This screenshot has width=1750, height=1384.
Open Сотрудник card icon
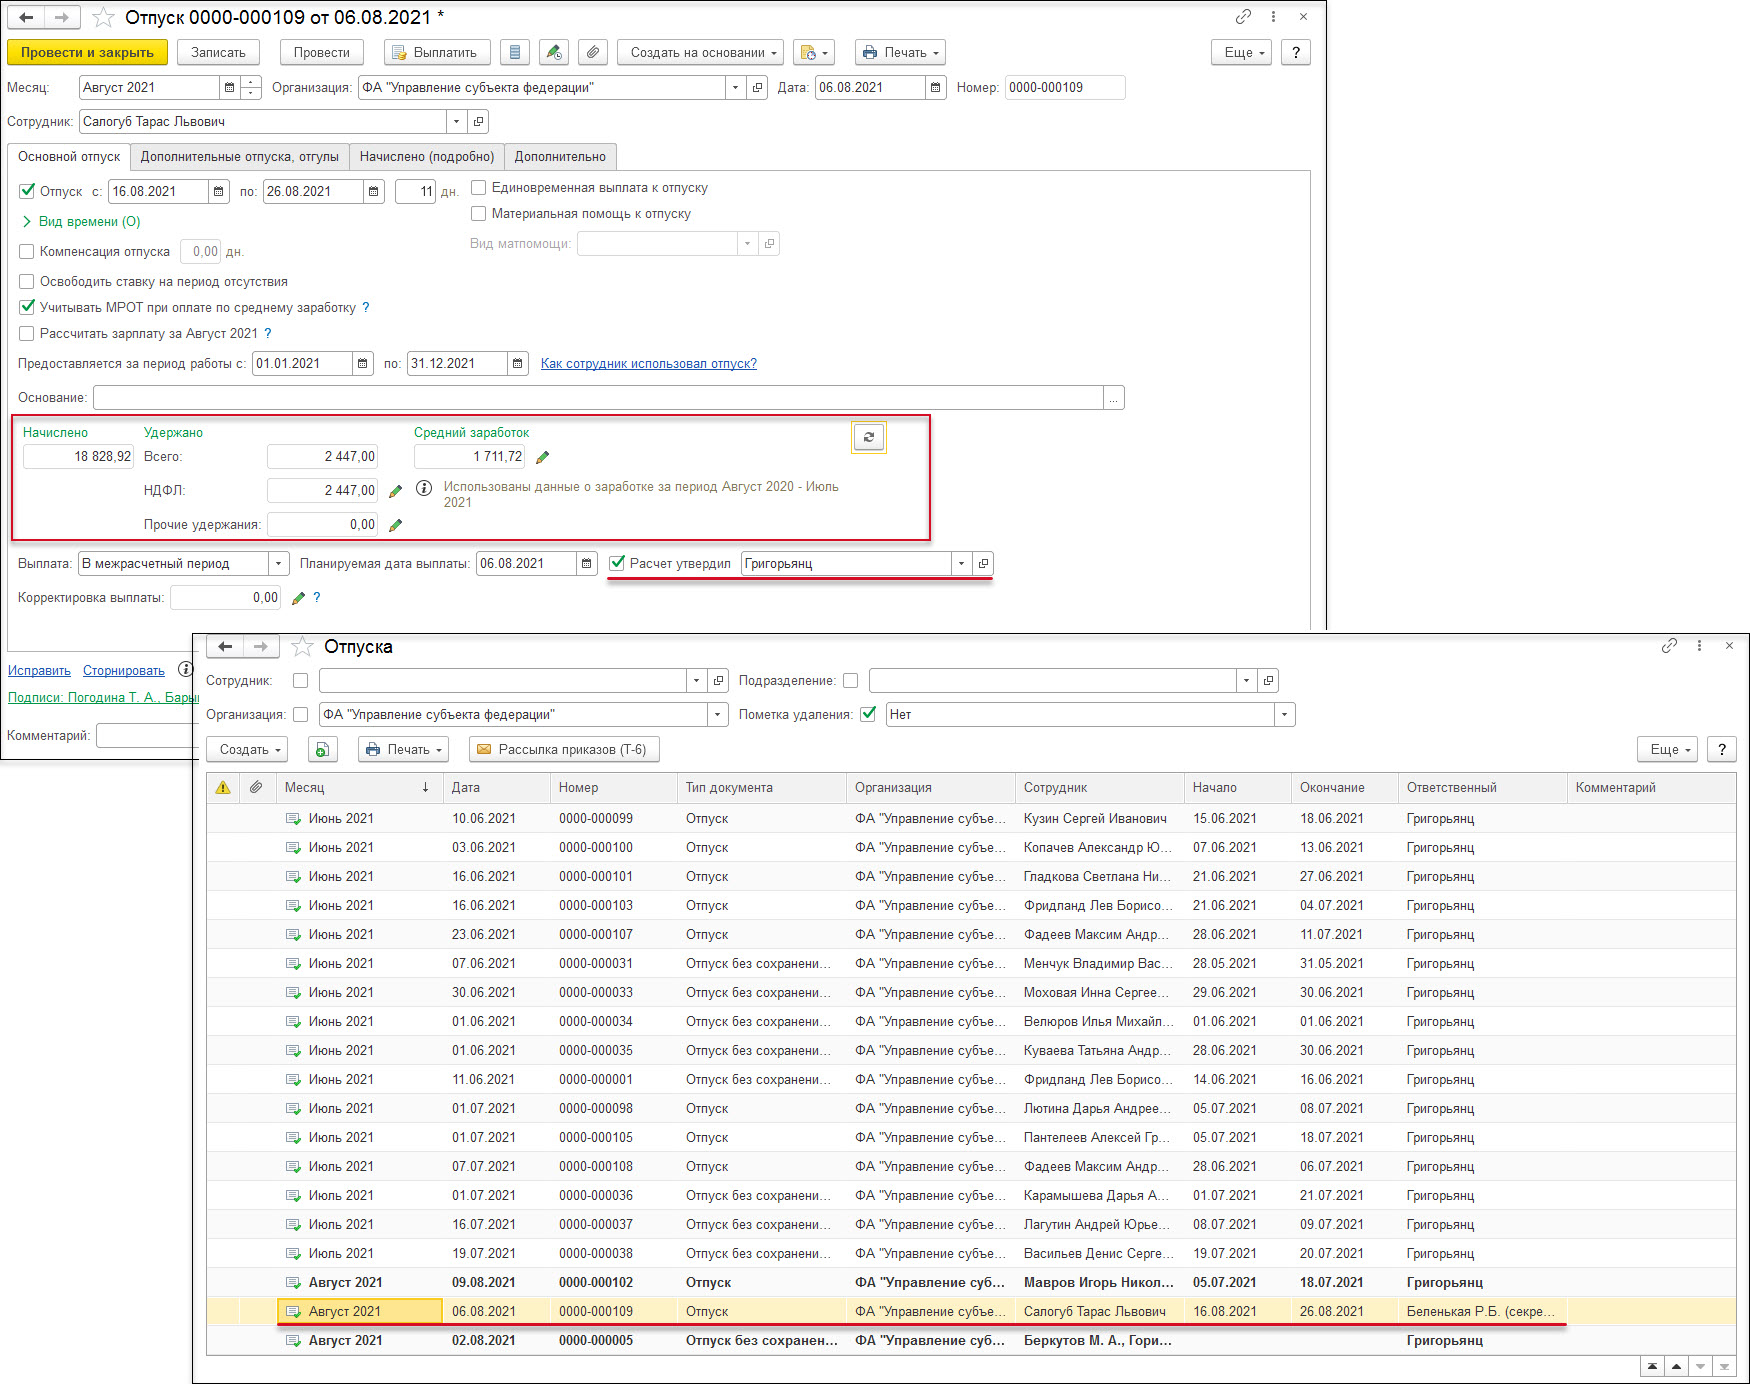point(479,122)
